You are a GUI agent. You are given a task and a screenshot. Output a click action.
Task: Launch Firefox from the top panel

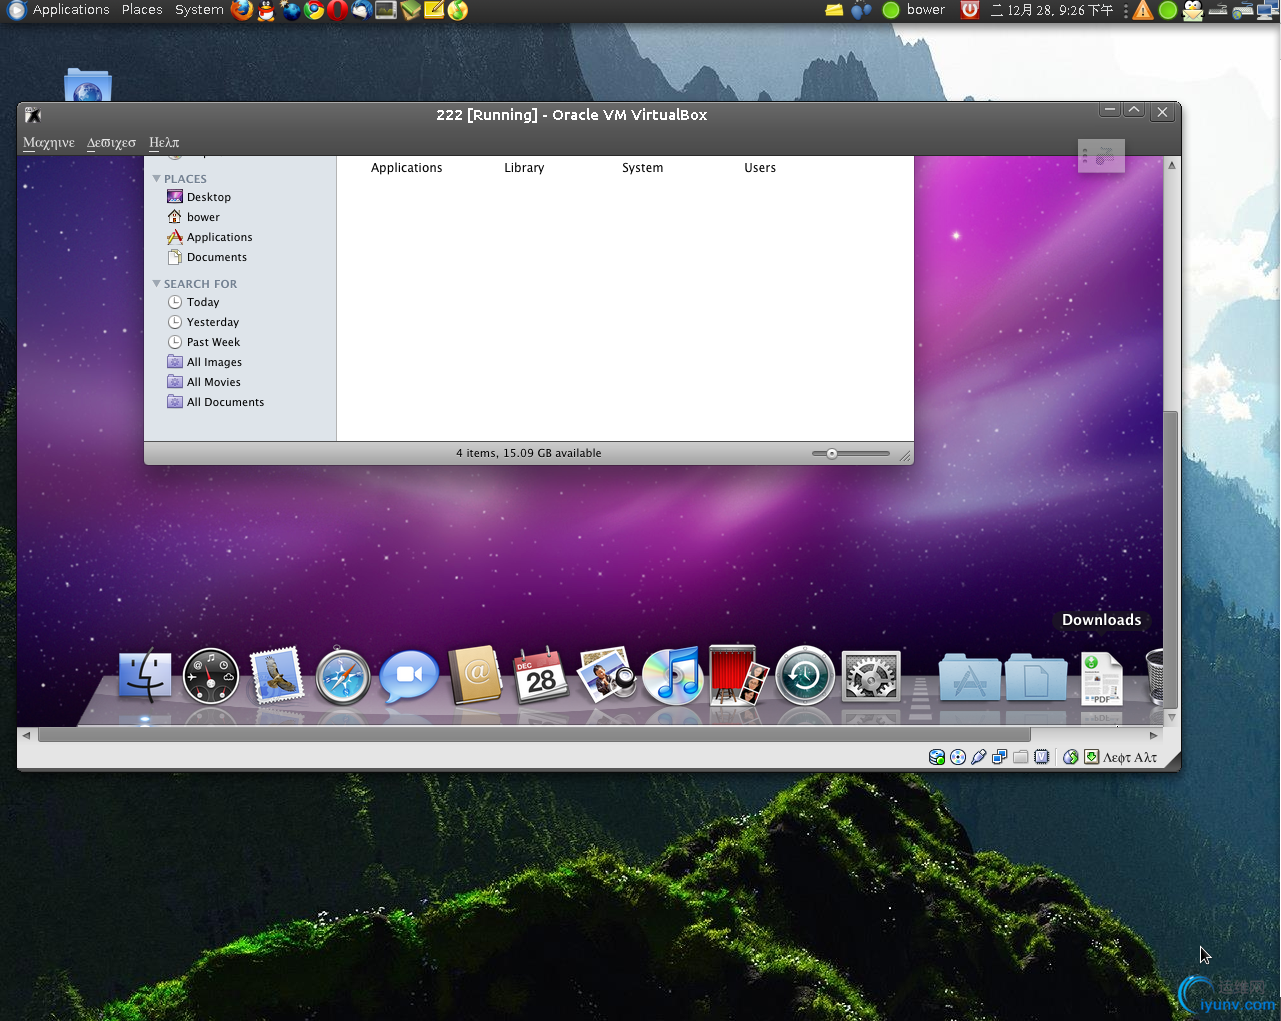click(242, 10)
